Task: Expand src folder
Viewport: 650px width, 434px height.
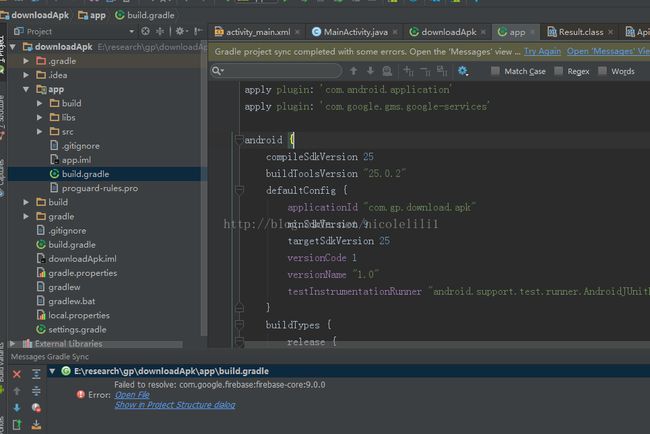Action: [x=39, y=131]
